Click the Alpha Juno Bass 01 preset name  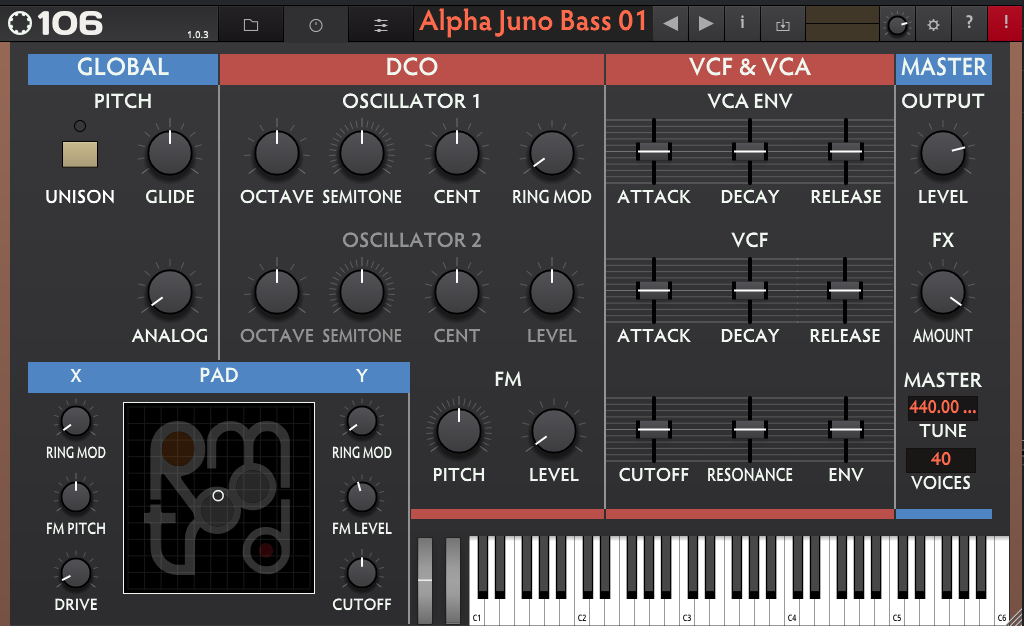coord(533,22)
